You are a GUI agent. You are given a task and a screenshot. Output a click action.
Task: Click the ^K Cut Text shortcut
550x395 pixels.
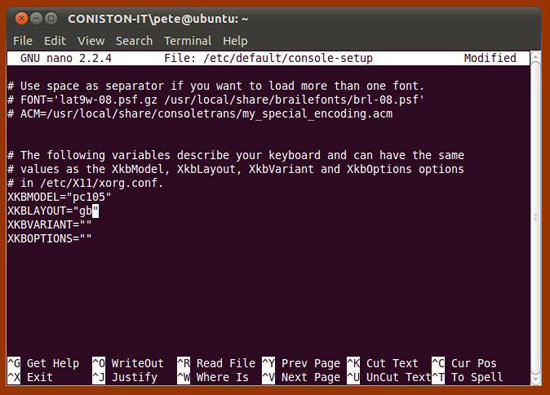pyautogui.click(x=383, y=363)
